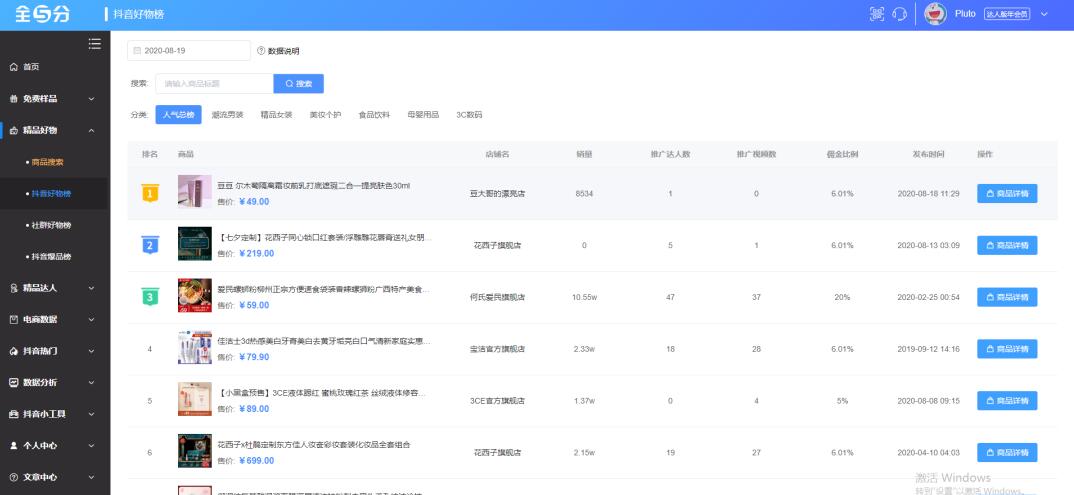Open the user dropdown arrow beside 达人版年会员
Image resolution: width=1074 pixels, height=495 pixels.
click(1044, 14)
